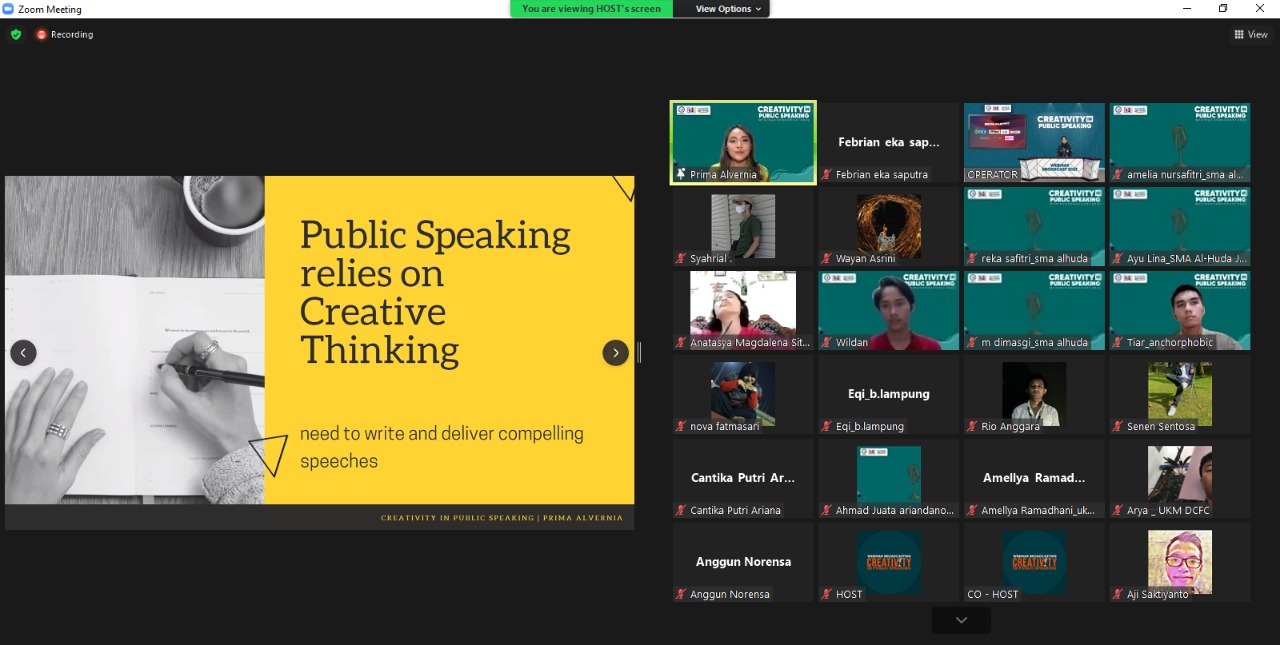This screenshot has width=1280, height=645.
Task: Click muted mic icon beside Rio Anggara
Action: click(x=973, y=426)
